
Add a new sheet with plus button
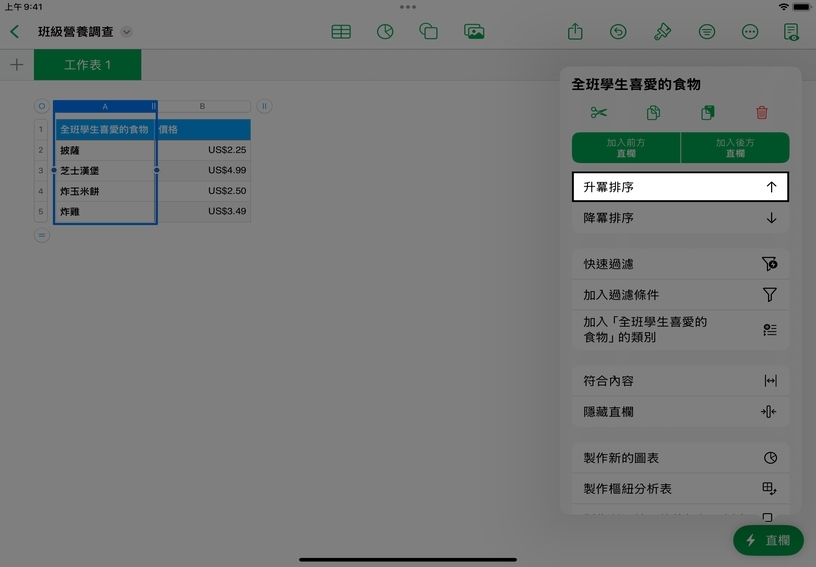tap(16, 65)
